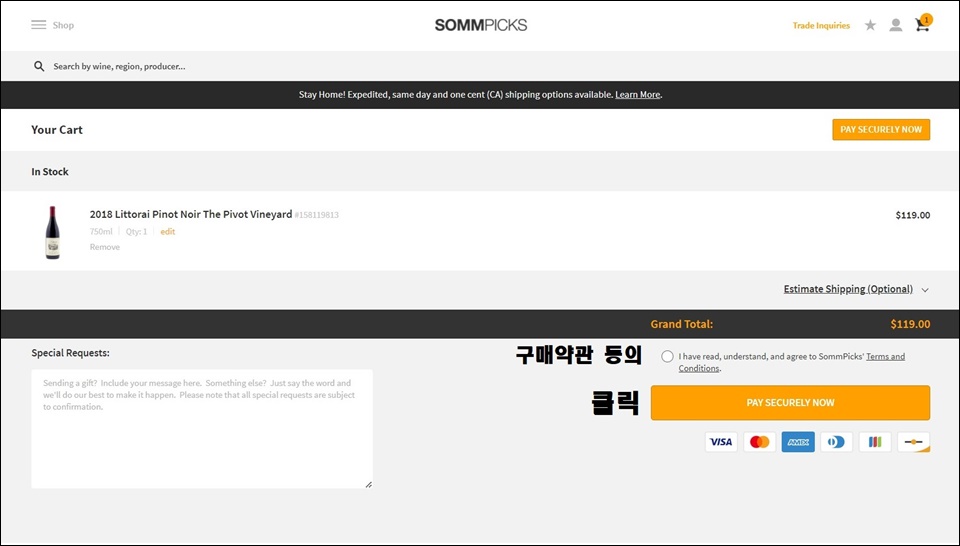Click the 750ml size text
The image size is (960, 546).
[x=101, y=231]
